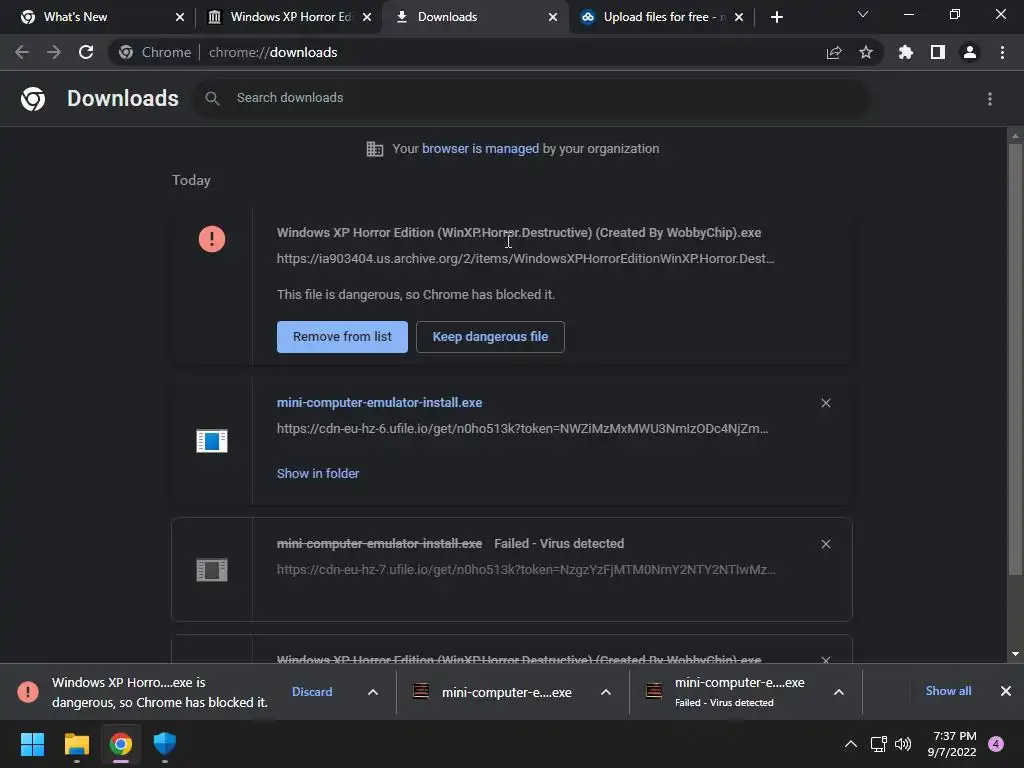Switch to the Windows XP Horror Ed tab
The width and height of the screenshot is (1024, 768).
click(287, 17)
